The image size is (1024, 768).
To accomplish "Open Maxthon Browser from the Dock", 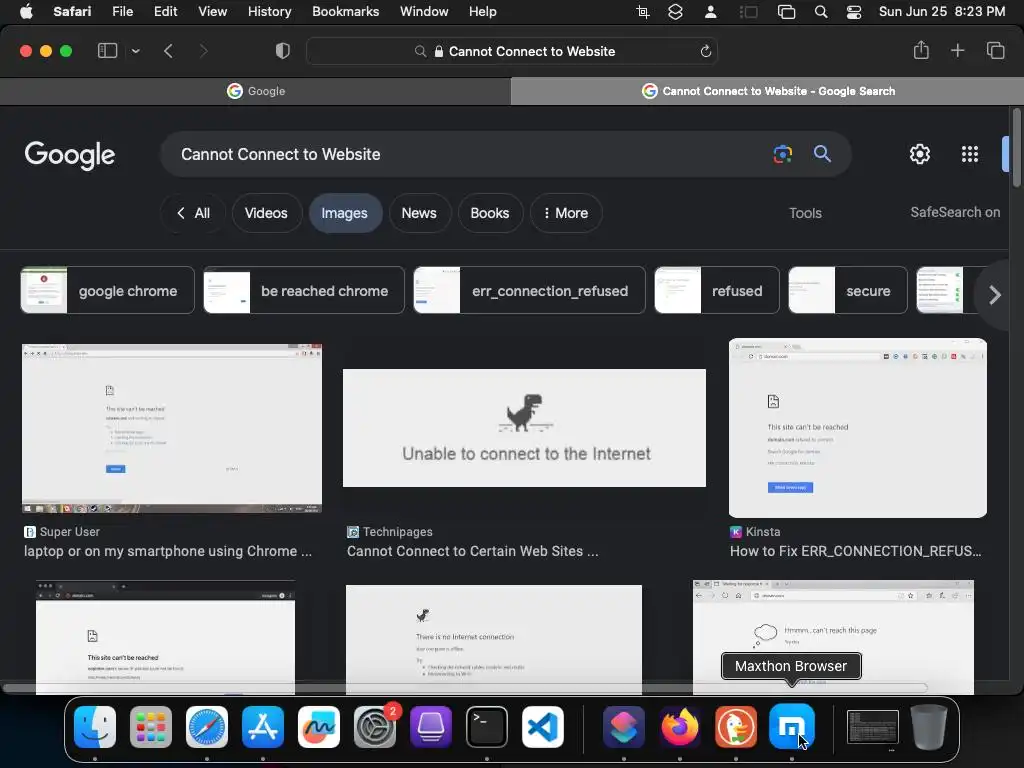I will [792, 727].
